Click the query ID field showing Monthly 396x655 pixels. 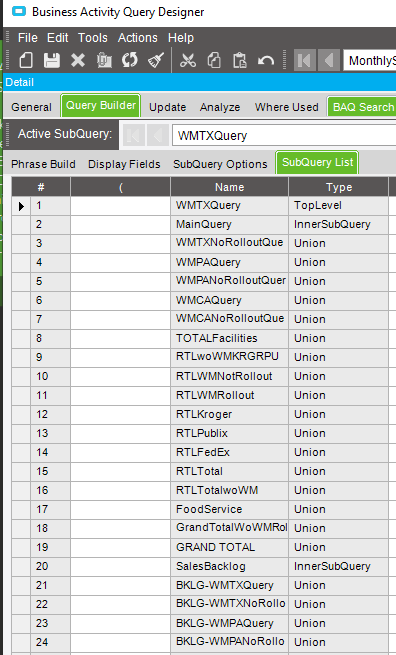[370, 61]
